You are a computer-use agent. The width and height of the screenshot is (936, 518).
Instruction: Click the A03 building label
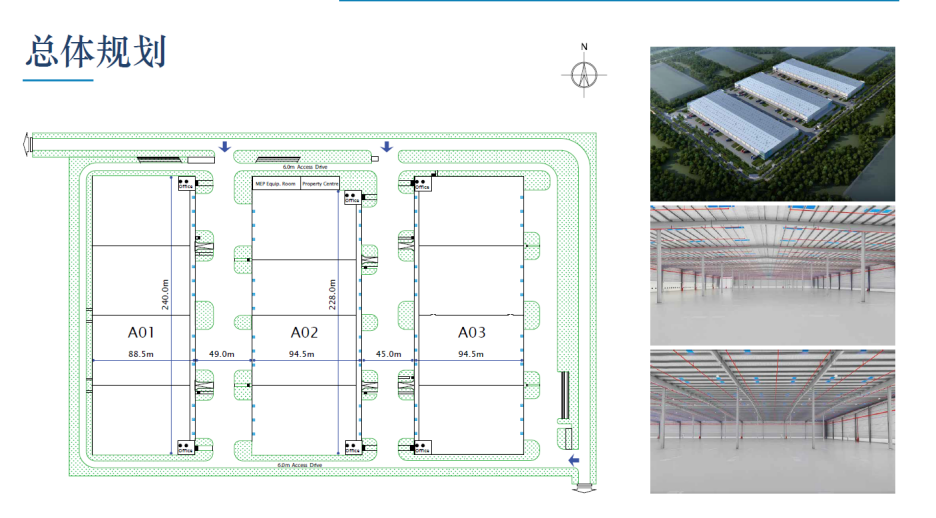(472, 332)
